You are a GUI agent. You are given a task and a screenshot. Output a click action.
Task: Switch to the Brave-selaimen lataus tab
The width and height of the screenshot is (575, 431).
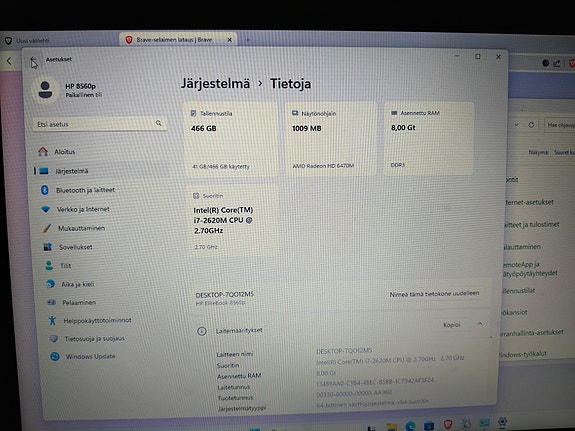(x=174, y=40)
